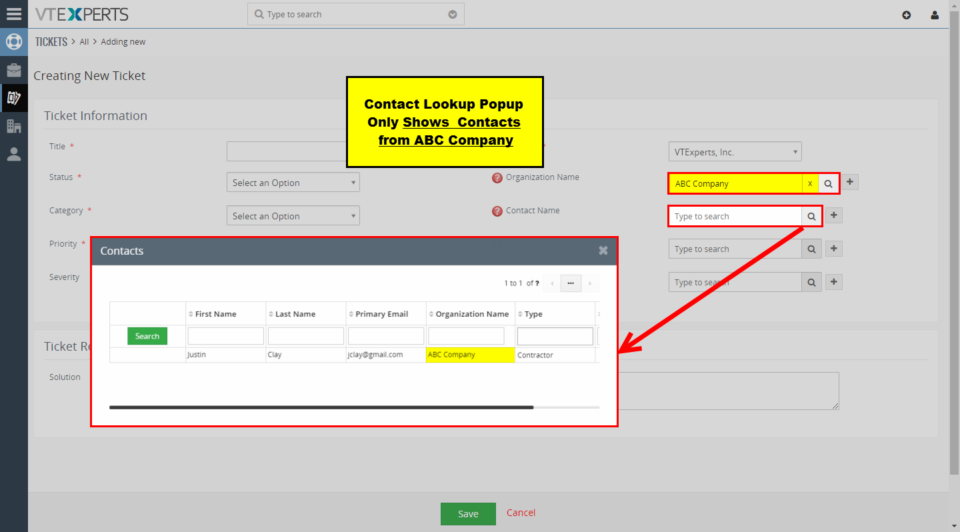Open the Category dropdown
Screen dimensions: 960x532
tap(293, 215)
